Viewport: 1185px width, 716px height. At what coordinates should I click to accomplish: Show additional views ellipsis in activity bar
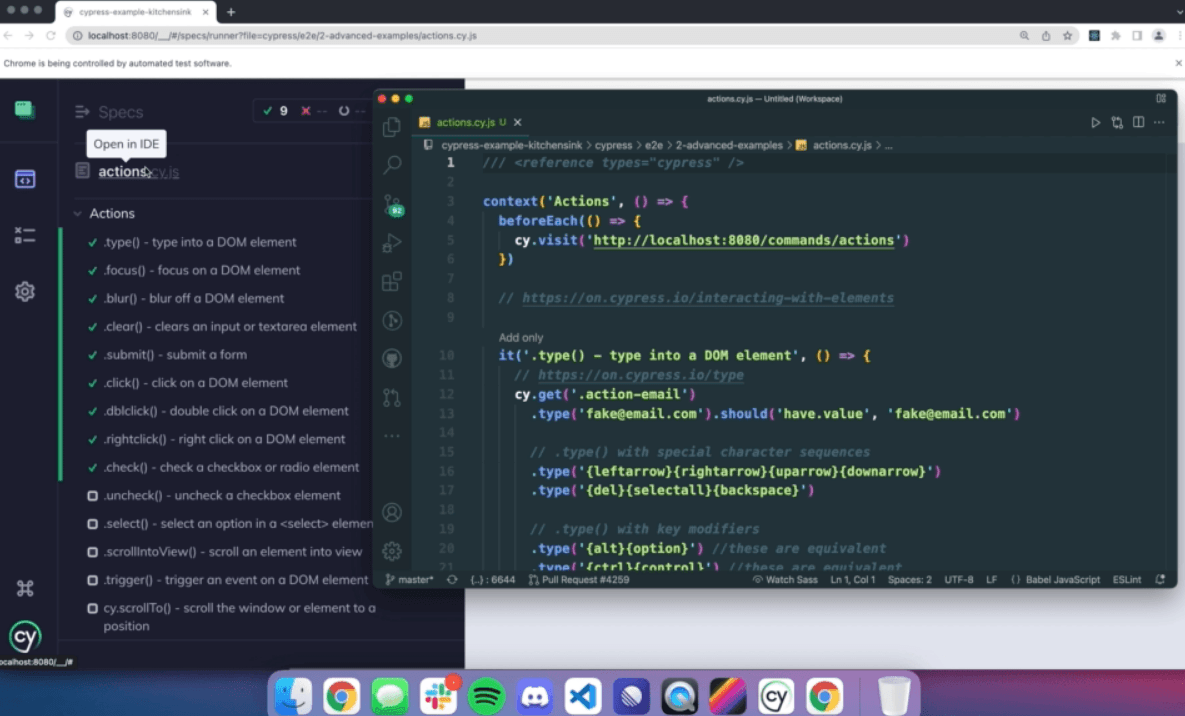pos(391,435)
